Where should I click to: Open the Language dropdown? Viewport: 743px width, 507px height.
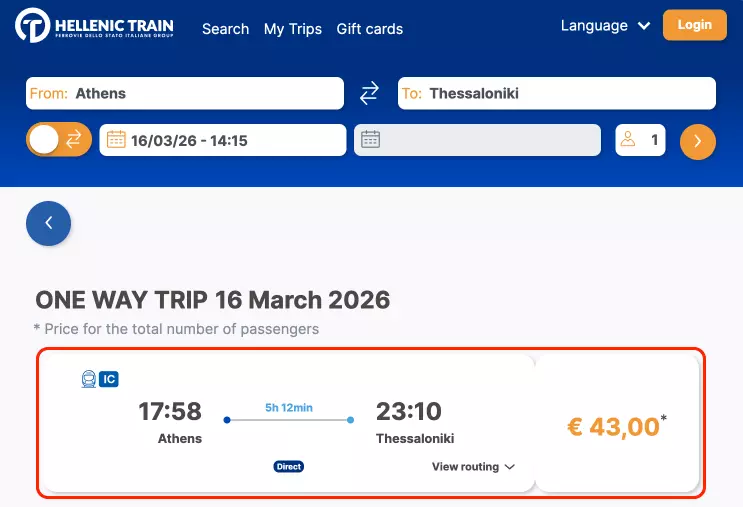[x=605, y=26]
